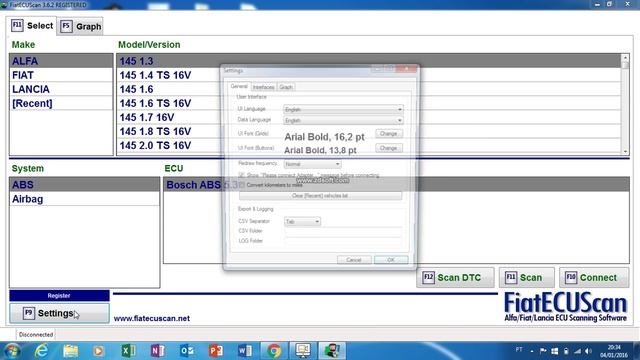Toggle Convert kilometers to miles checkbox

241,185
